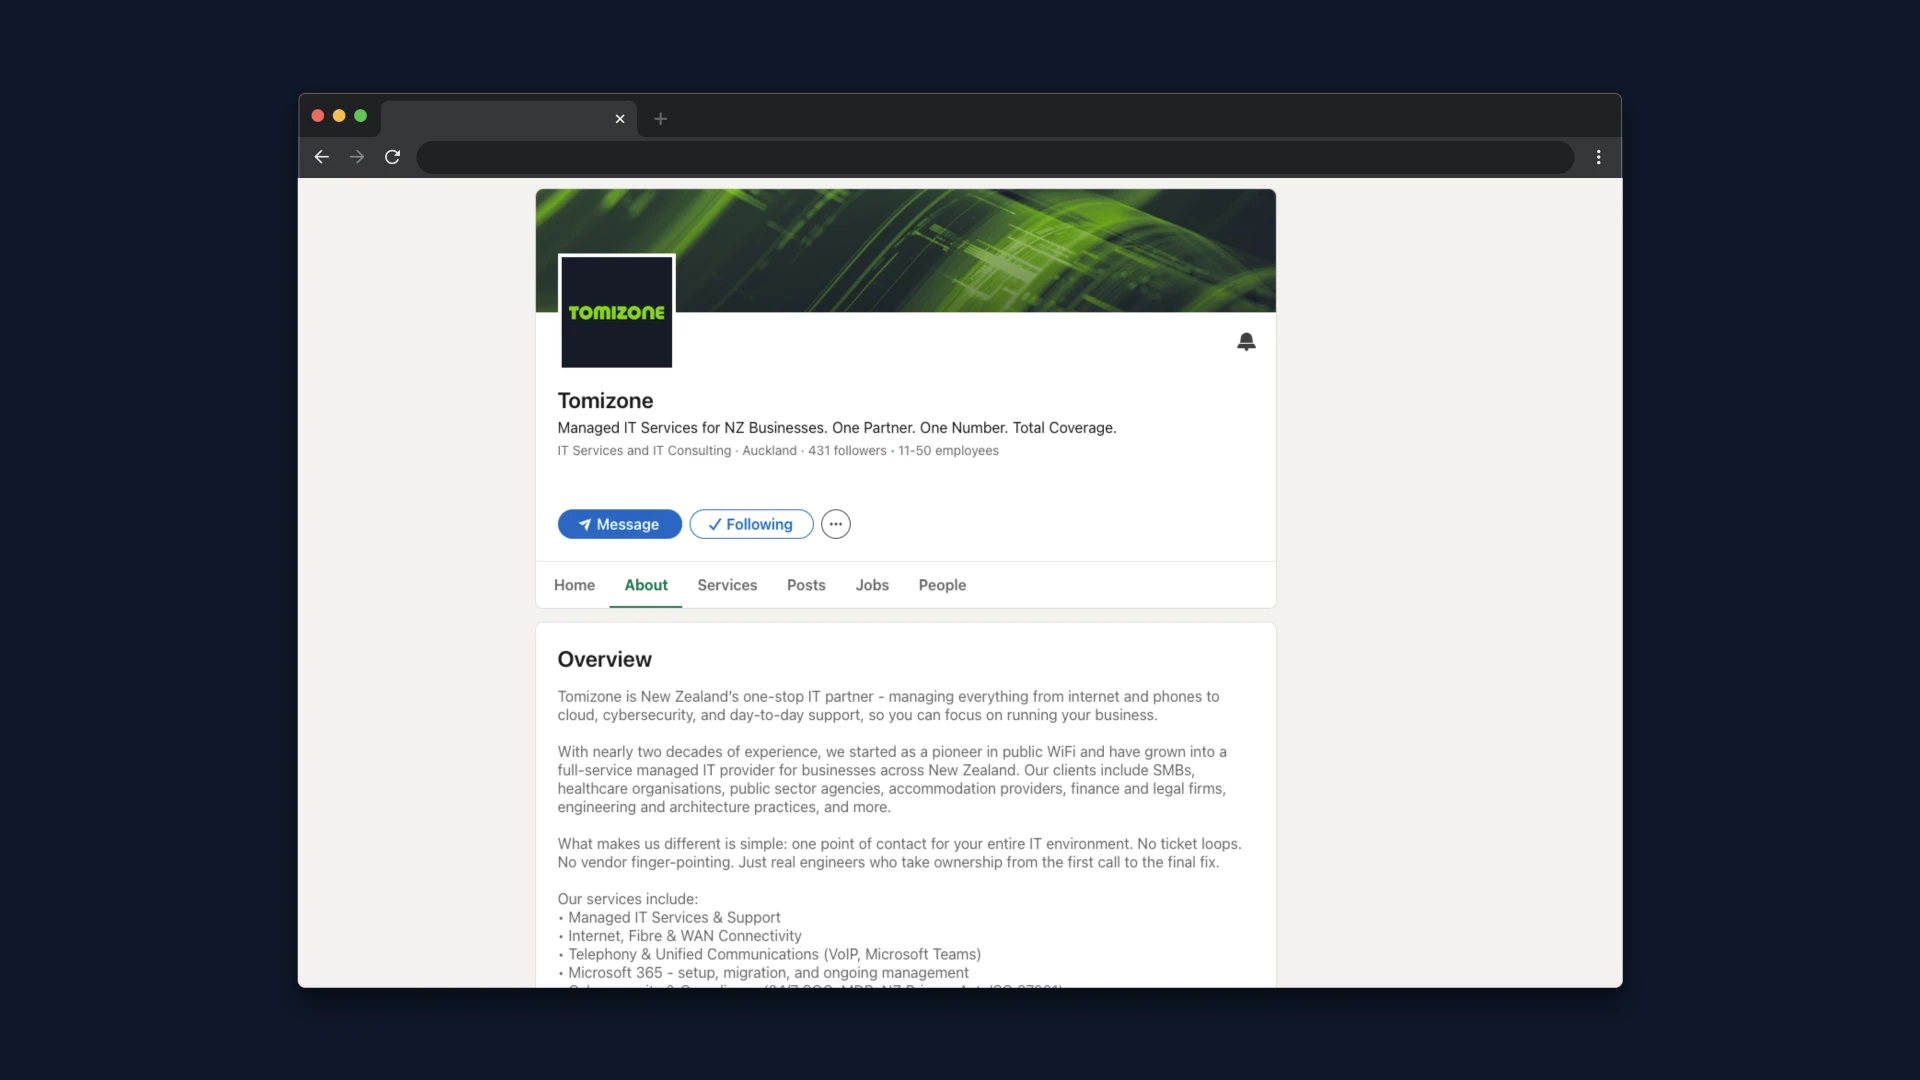Click the browser address bar
The height and width of the screenshot is (1080, 1920).
[x=995, y=157]
